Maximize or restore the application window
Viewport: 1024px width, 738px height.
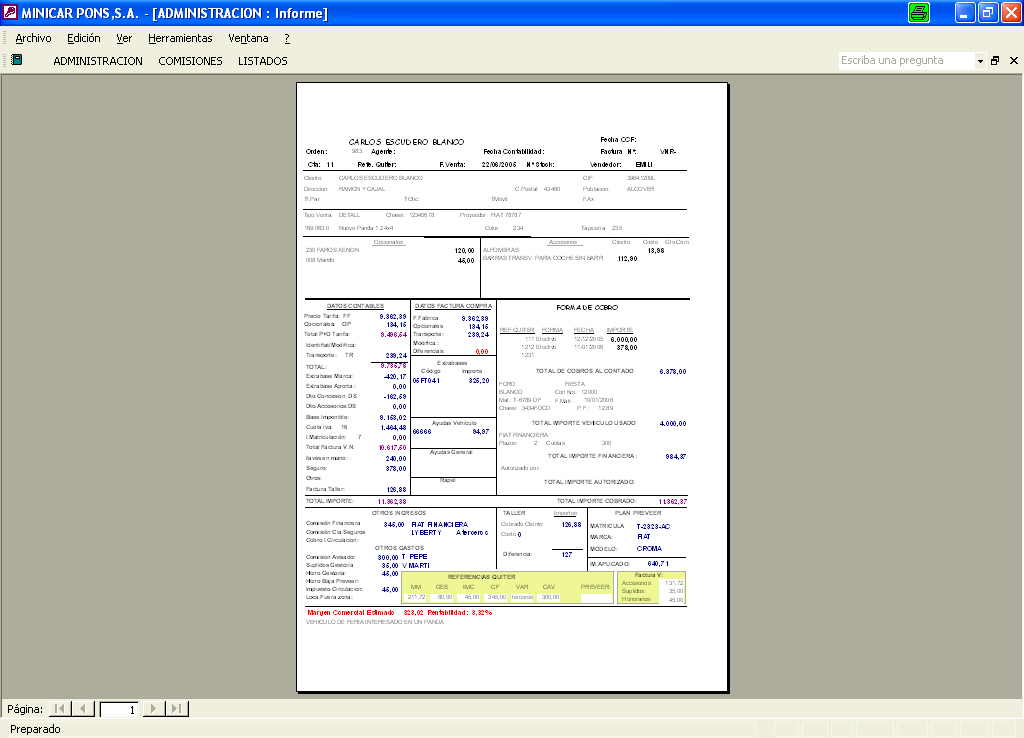coord(988,12)
